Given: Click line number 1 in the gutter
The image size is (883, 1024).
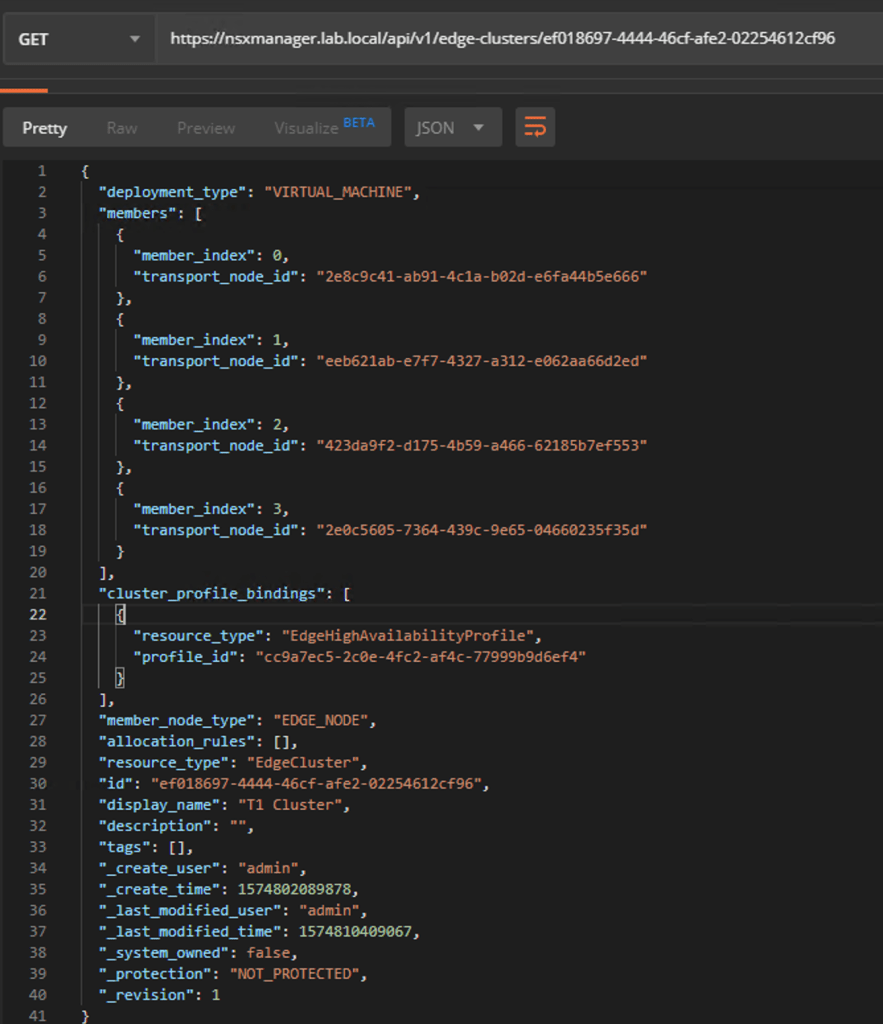Looking at the screenshot, I should (x=41, y=171).
